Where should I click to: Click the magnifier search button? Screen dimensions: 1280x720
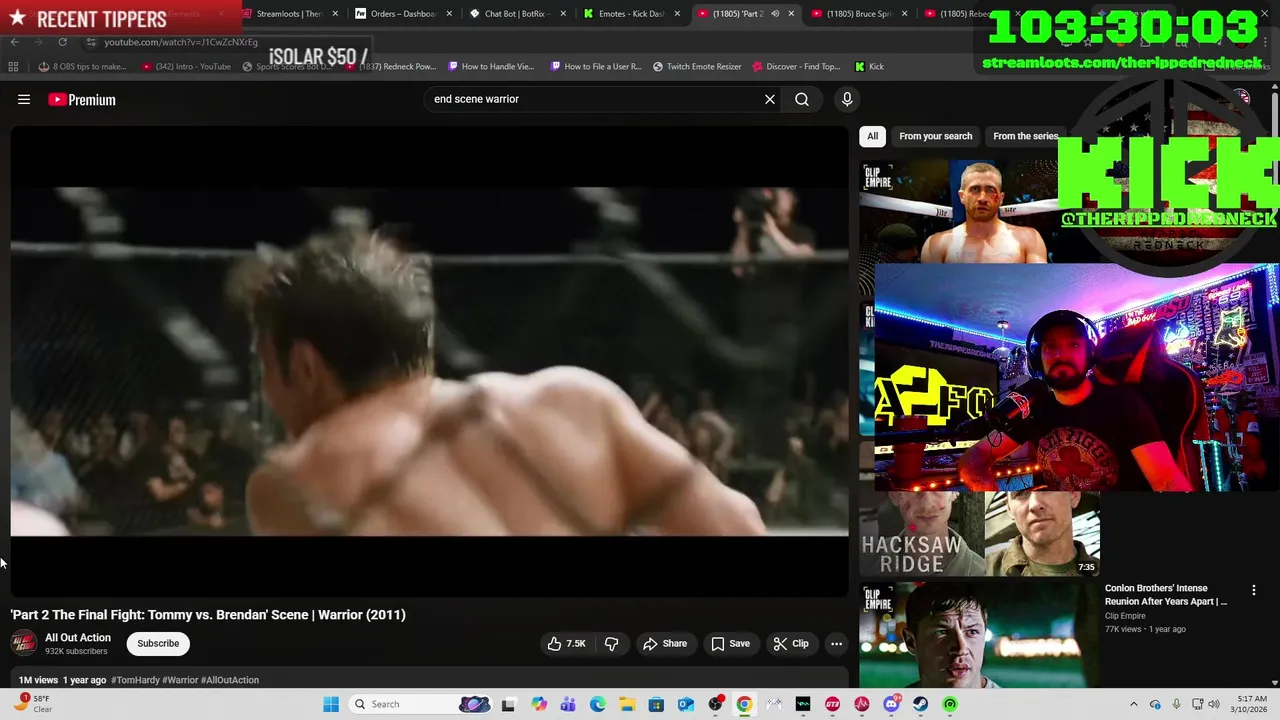tap(802, 99)
